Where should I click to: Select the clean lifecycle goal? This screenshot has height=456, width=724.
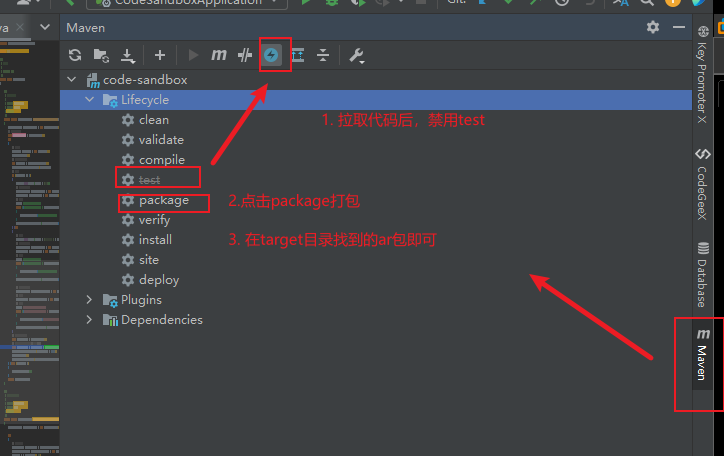pyautogui.click(x=153, y=120)
